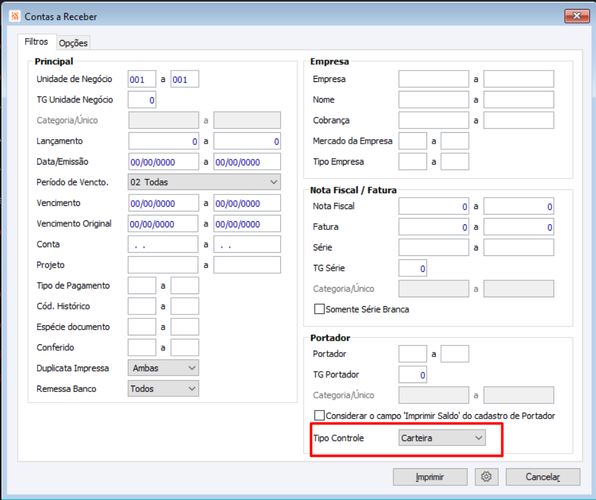596x500 pixels.
Task: Click the first Unidade de Negócio field
Action: point(142,79)
